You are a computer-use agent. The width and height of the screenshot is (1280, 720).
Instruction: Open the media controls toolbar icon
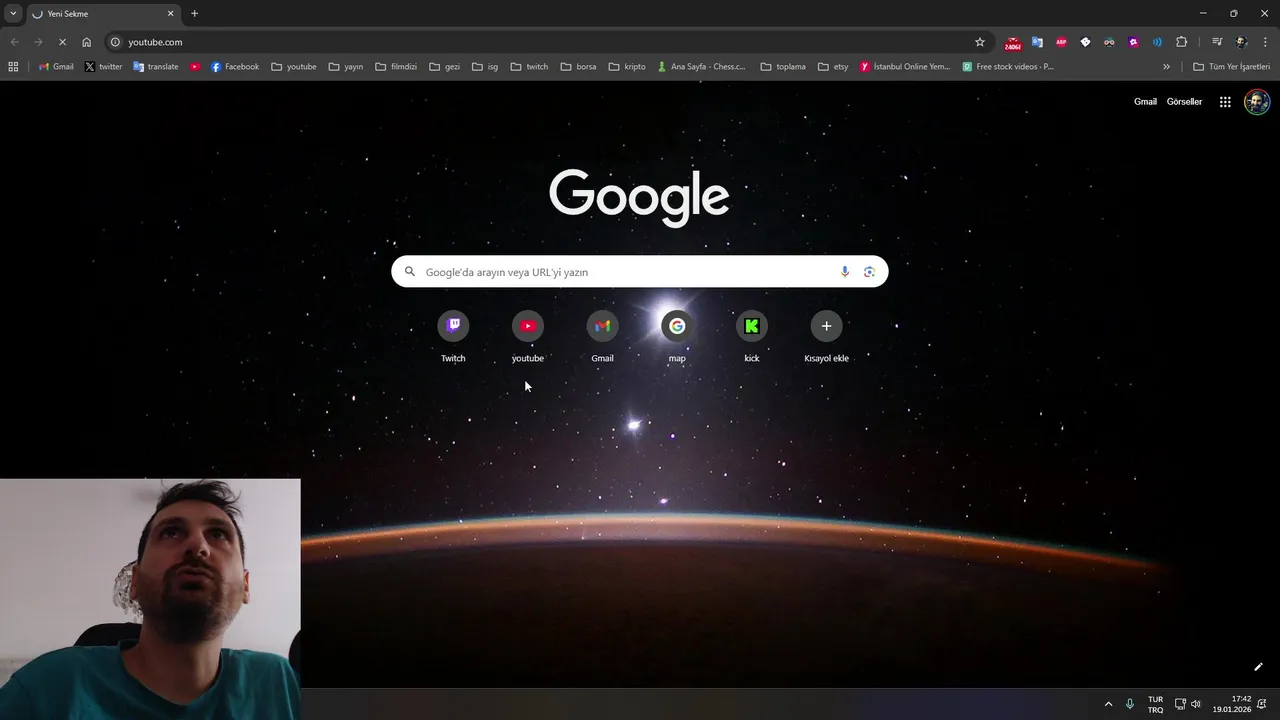click(1217, 42)
